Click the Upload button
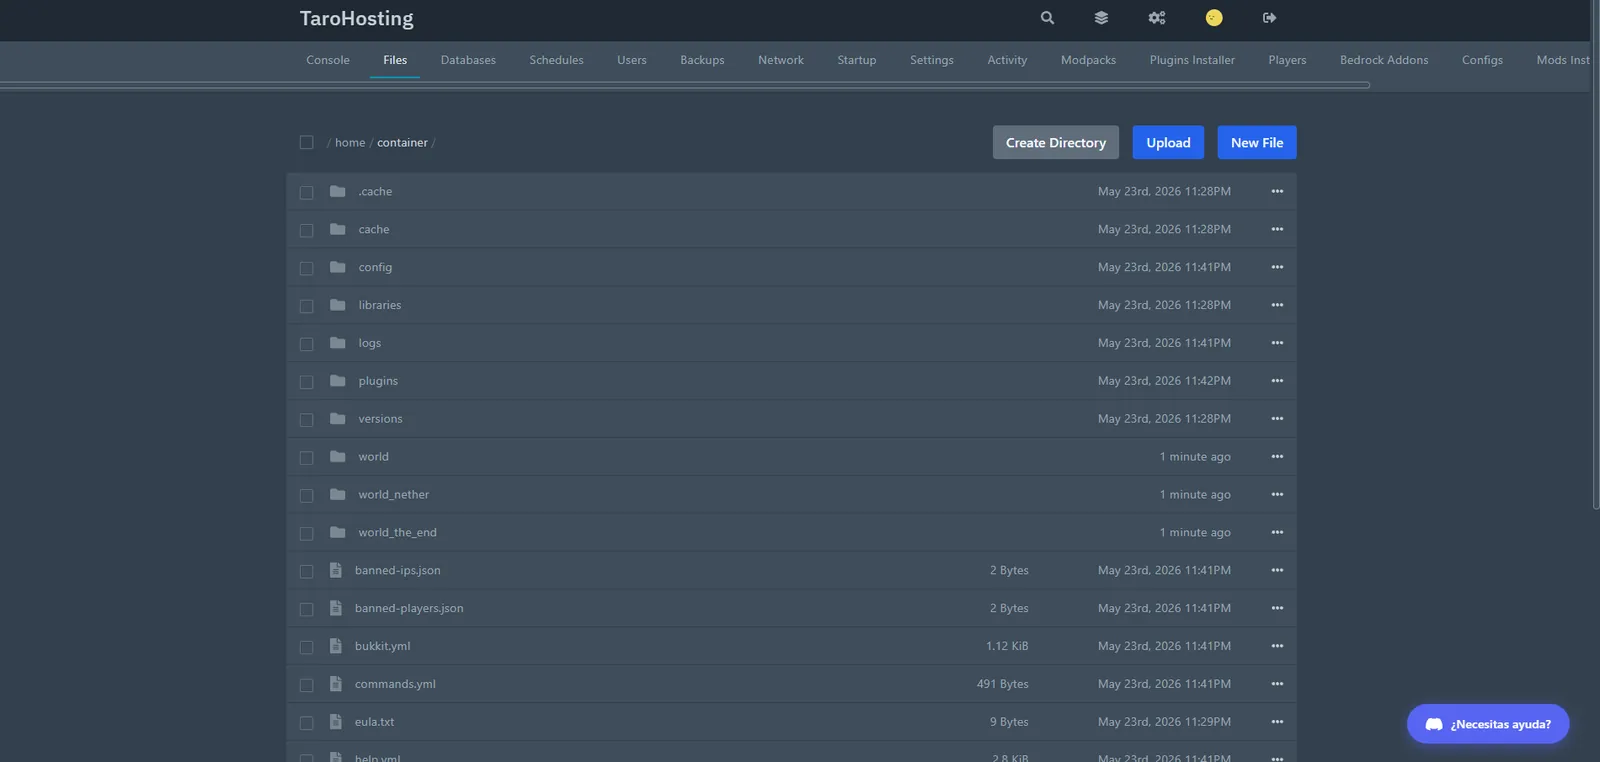Screen dimensions: 1600x762 tap(1168, 142)
